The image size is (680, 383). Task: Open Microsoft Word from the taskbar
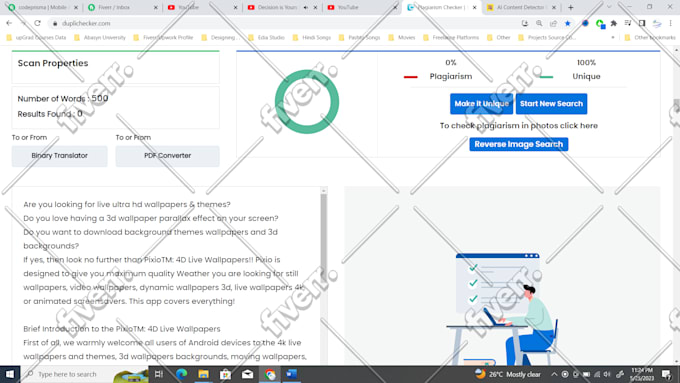(x=292, y=374)
